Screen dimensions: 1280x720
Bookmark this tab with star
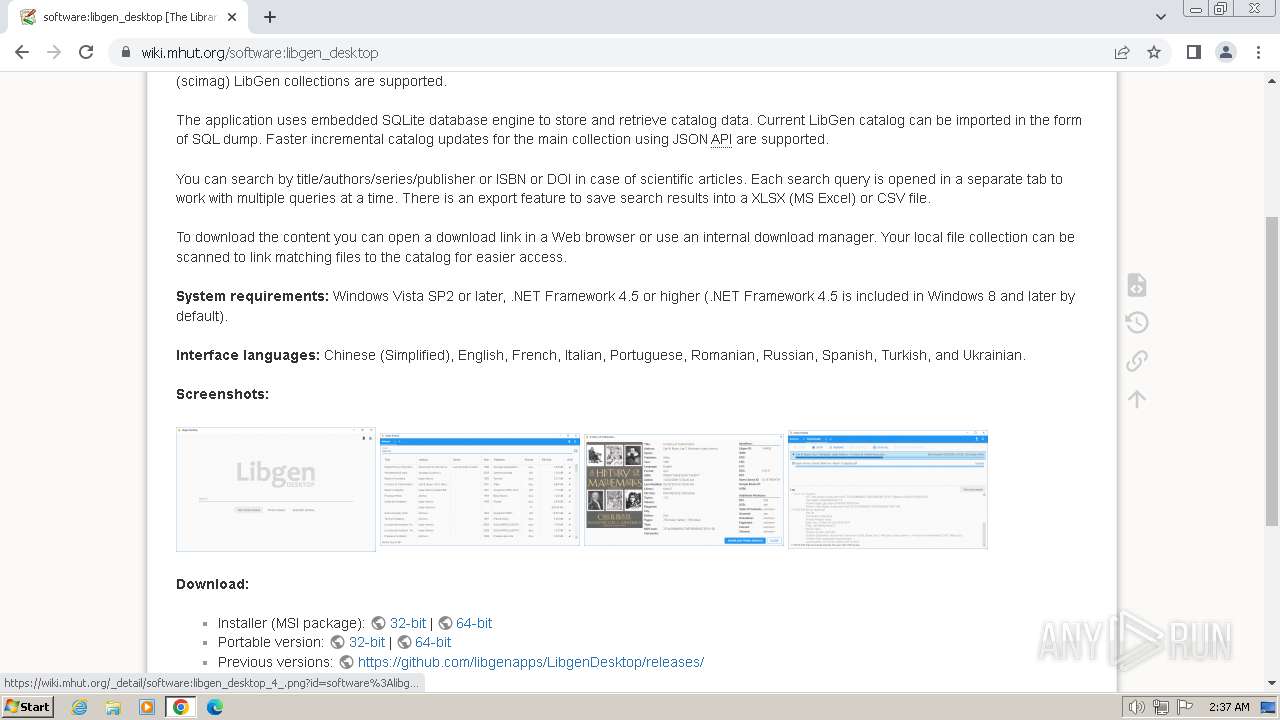point(1154,52)
